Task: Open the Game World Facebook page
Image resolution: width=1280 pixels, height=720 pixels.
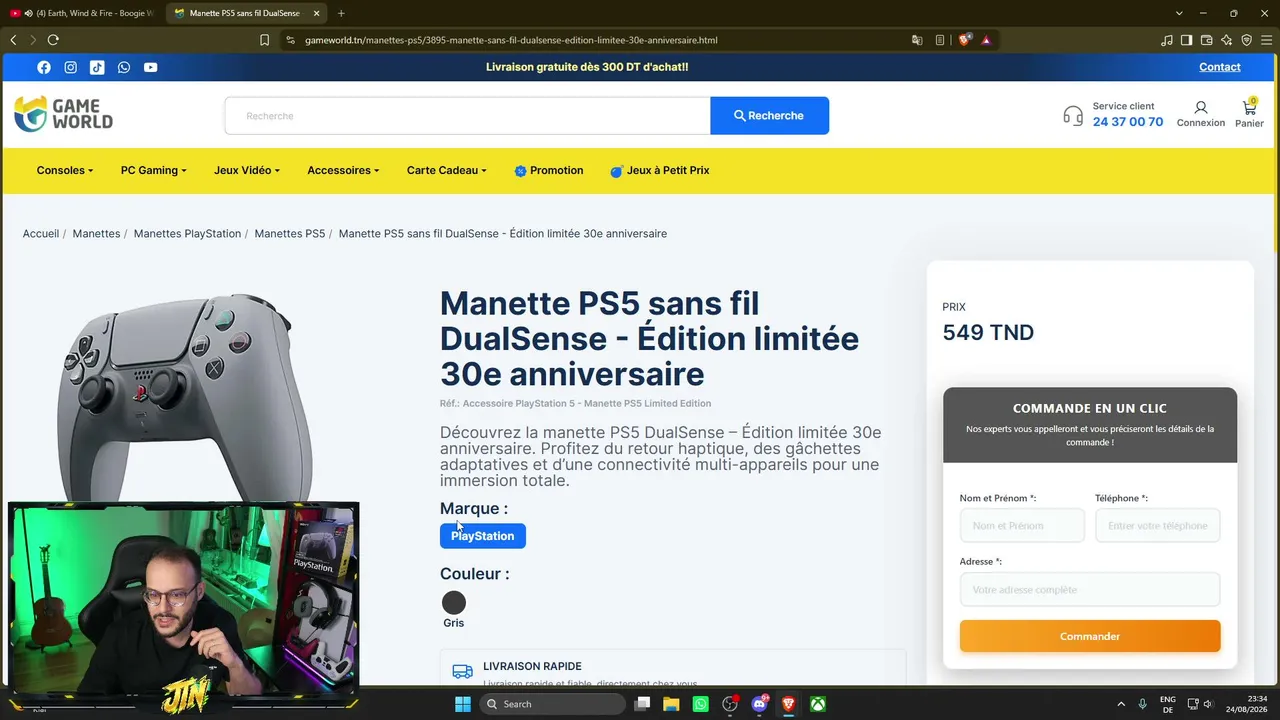Action: coord(44,67)
